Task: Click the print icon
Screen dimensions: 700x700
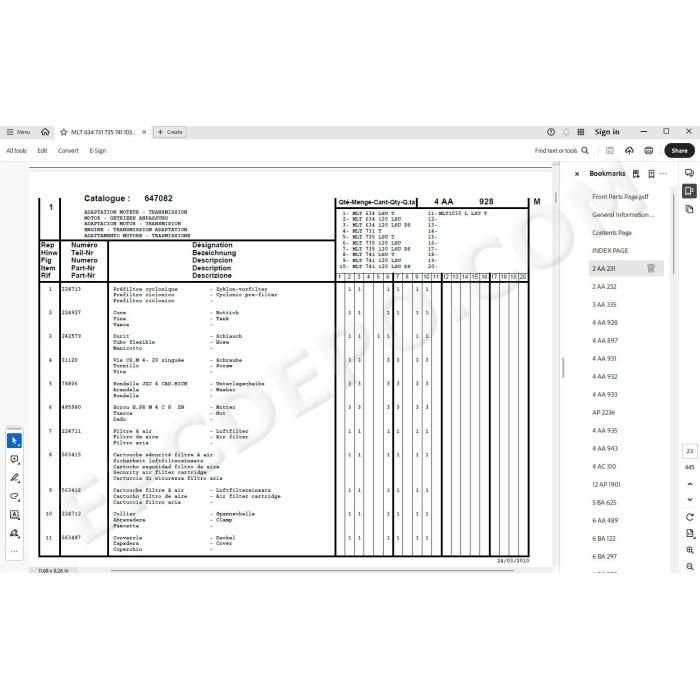Action: [x=649, y=150]
